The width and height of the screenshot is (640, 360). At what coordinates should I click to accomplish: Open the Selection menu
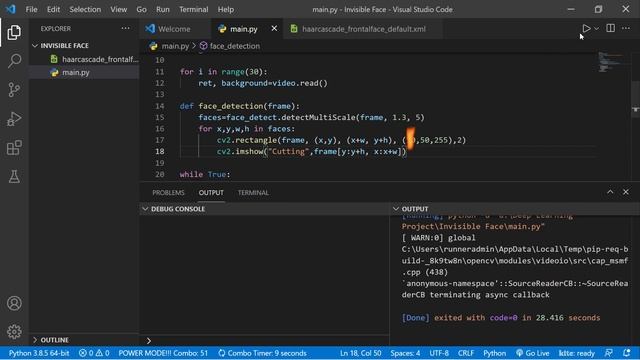[x=85, y=9]
